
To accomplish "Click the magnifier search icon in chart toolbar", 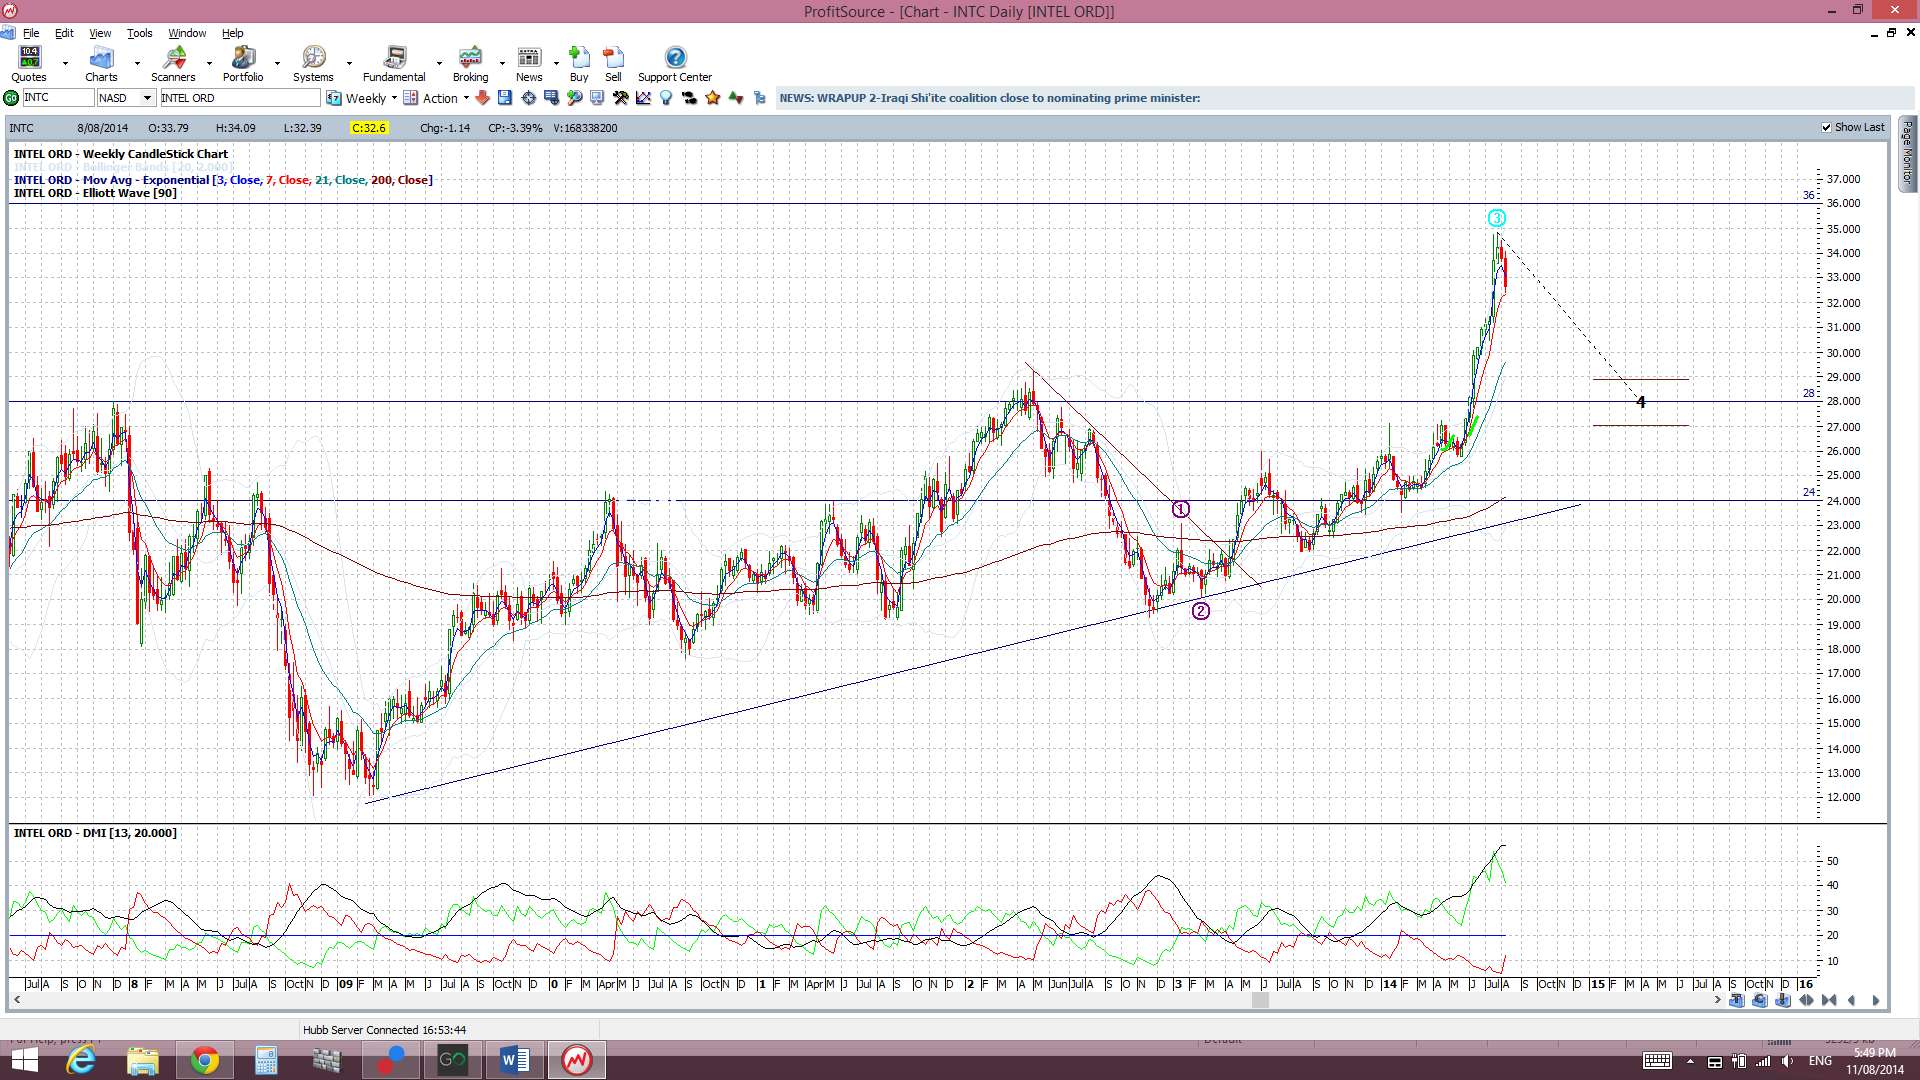I will tap(575, 98).
